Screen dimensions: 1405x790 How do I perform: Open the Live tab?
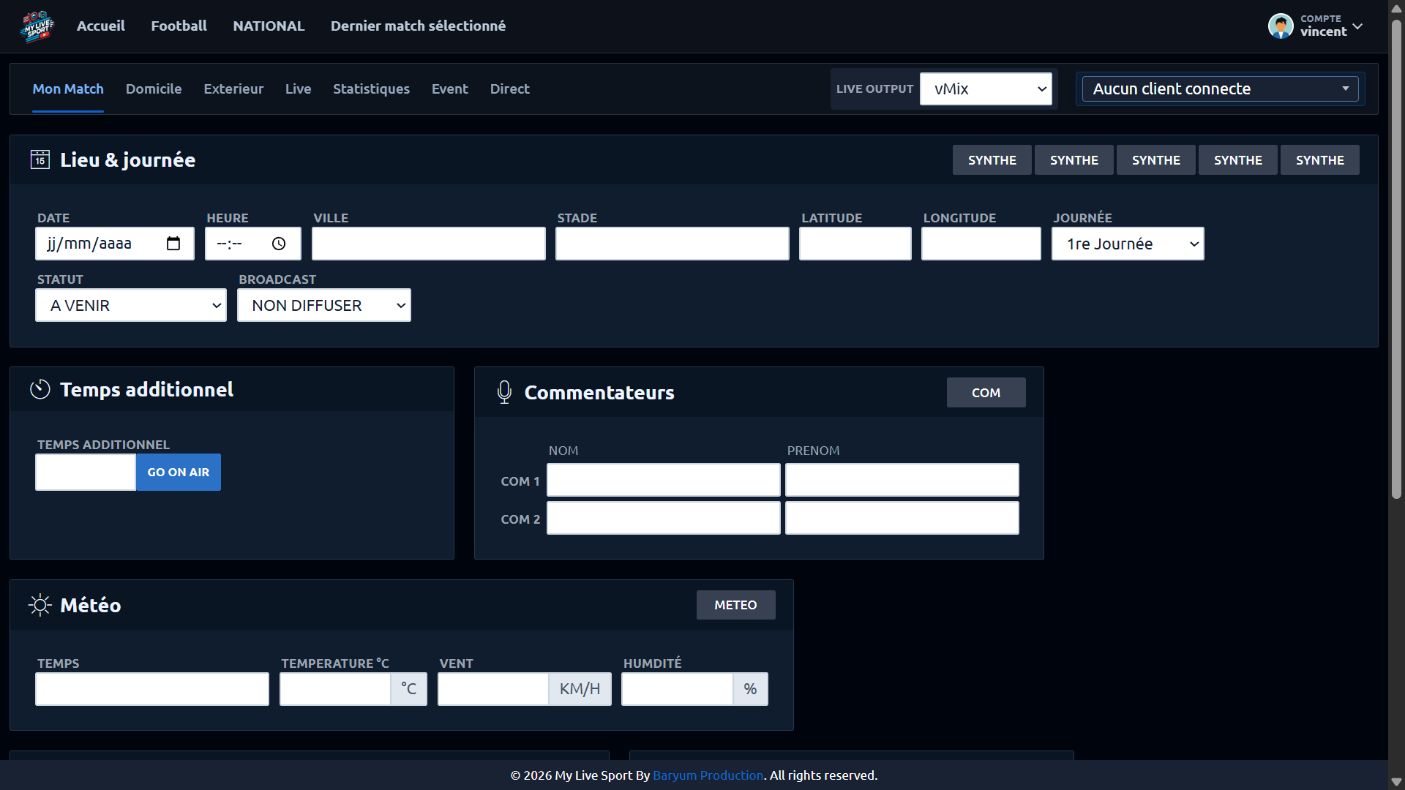[298, 89]
